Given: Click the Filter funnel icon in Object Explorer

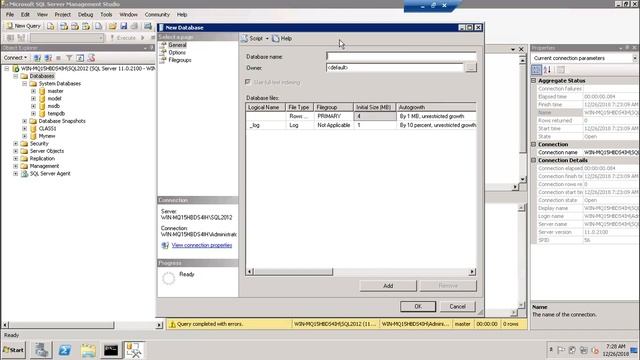Looking at the screenshot, I should coord(69,58).
